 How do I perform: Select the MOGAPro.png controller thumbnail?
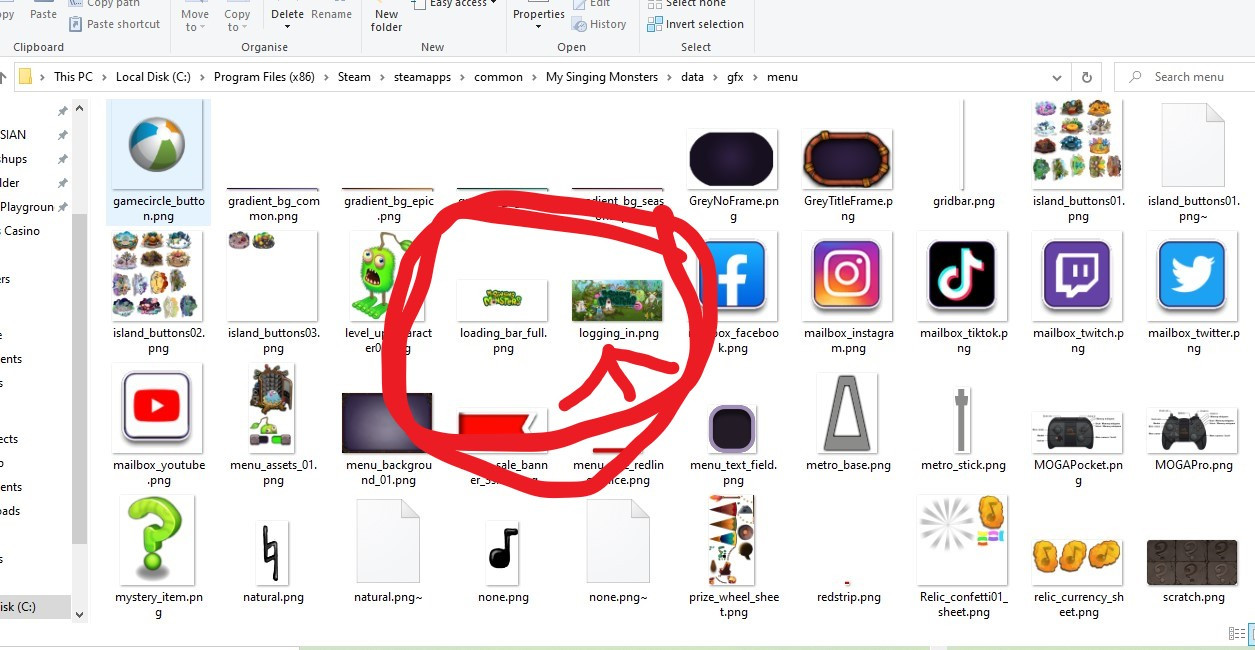click(1191, 431)
